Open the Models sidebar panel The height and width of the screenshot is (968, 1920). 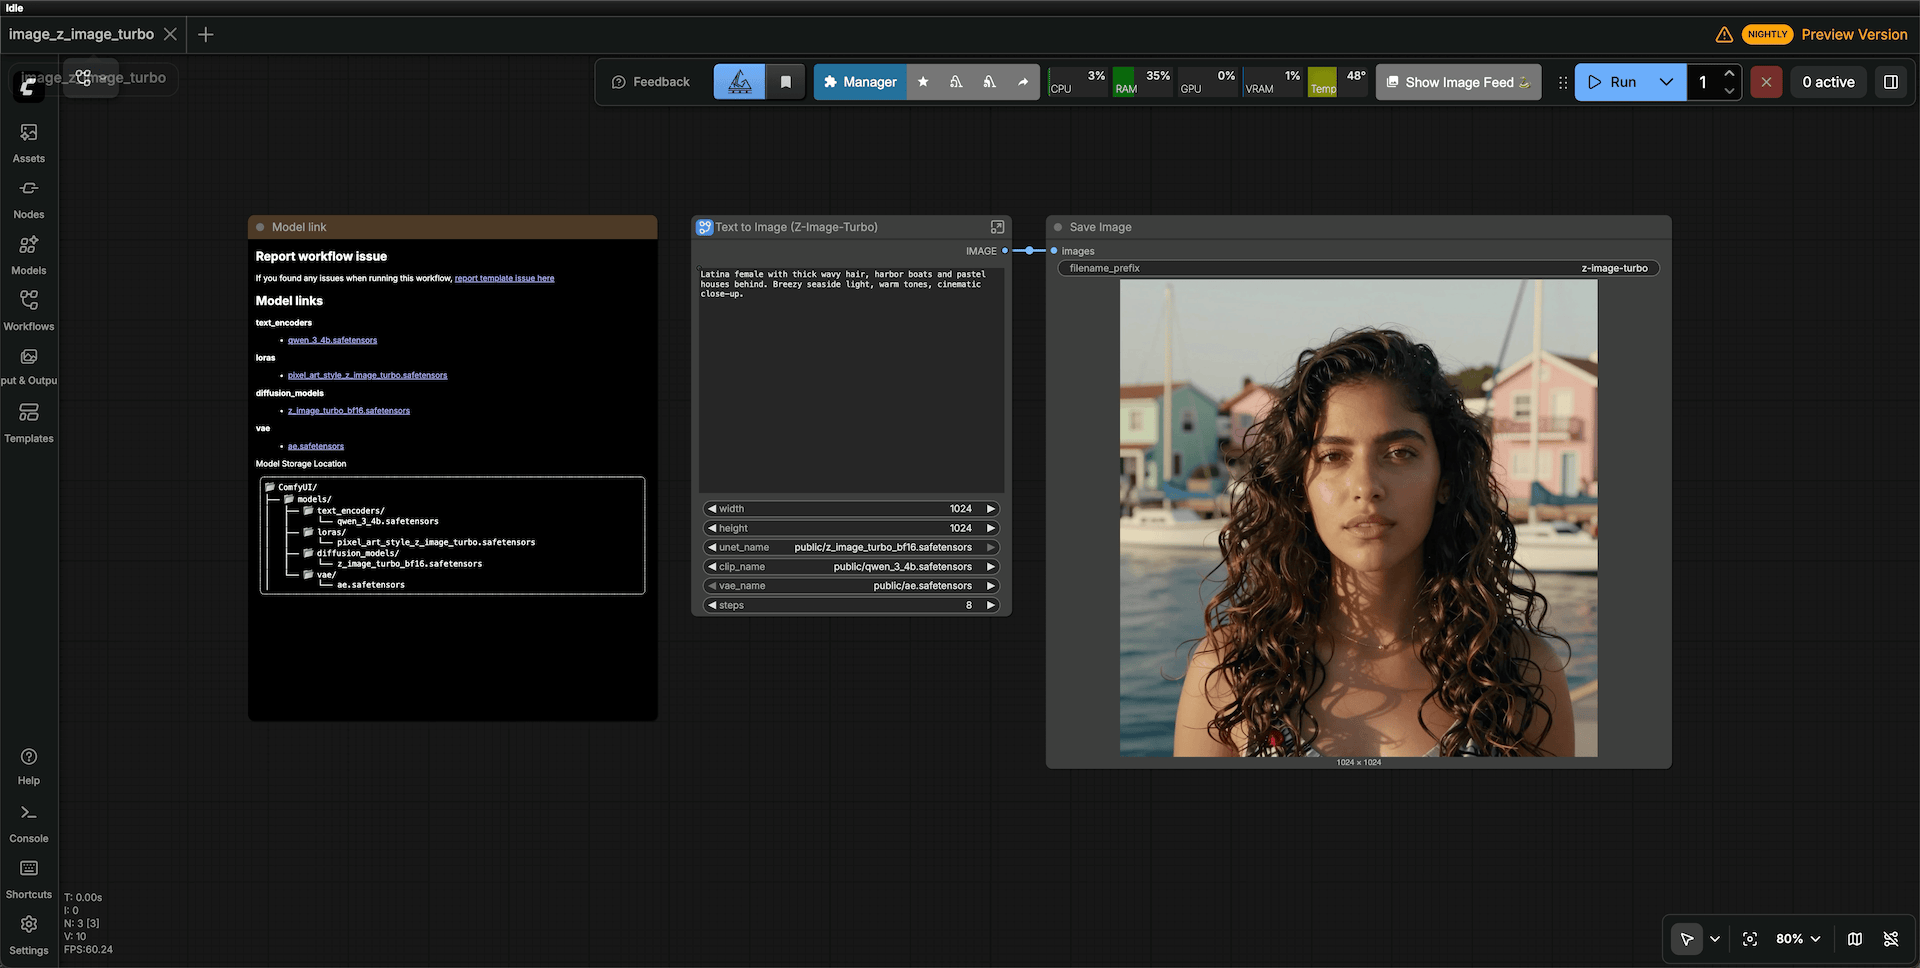tap(29, 254)
